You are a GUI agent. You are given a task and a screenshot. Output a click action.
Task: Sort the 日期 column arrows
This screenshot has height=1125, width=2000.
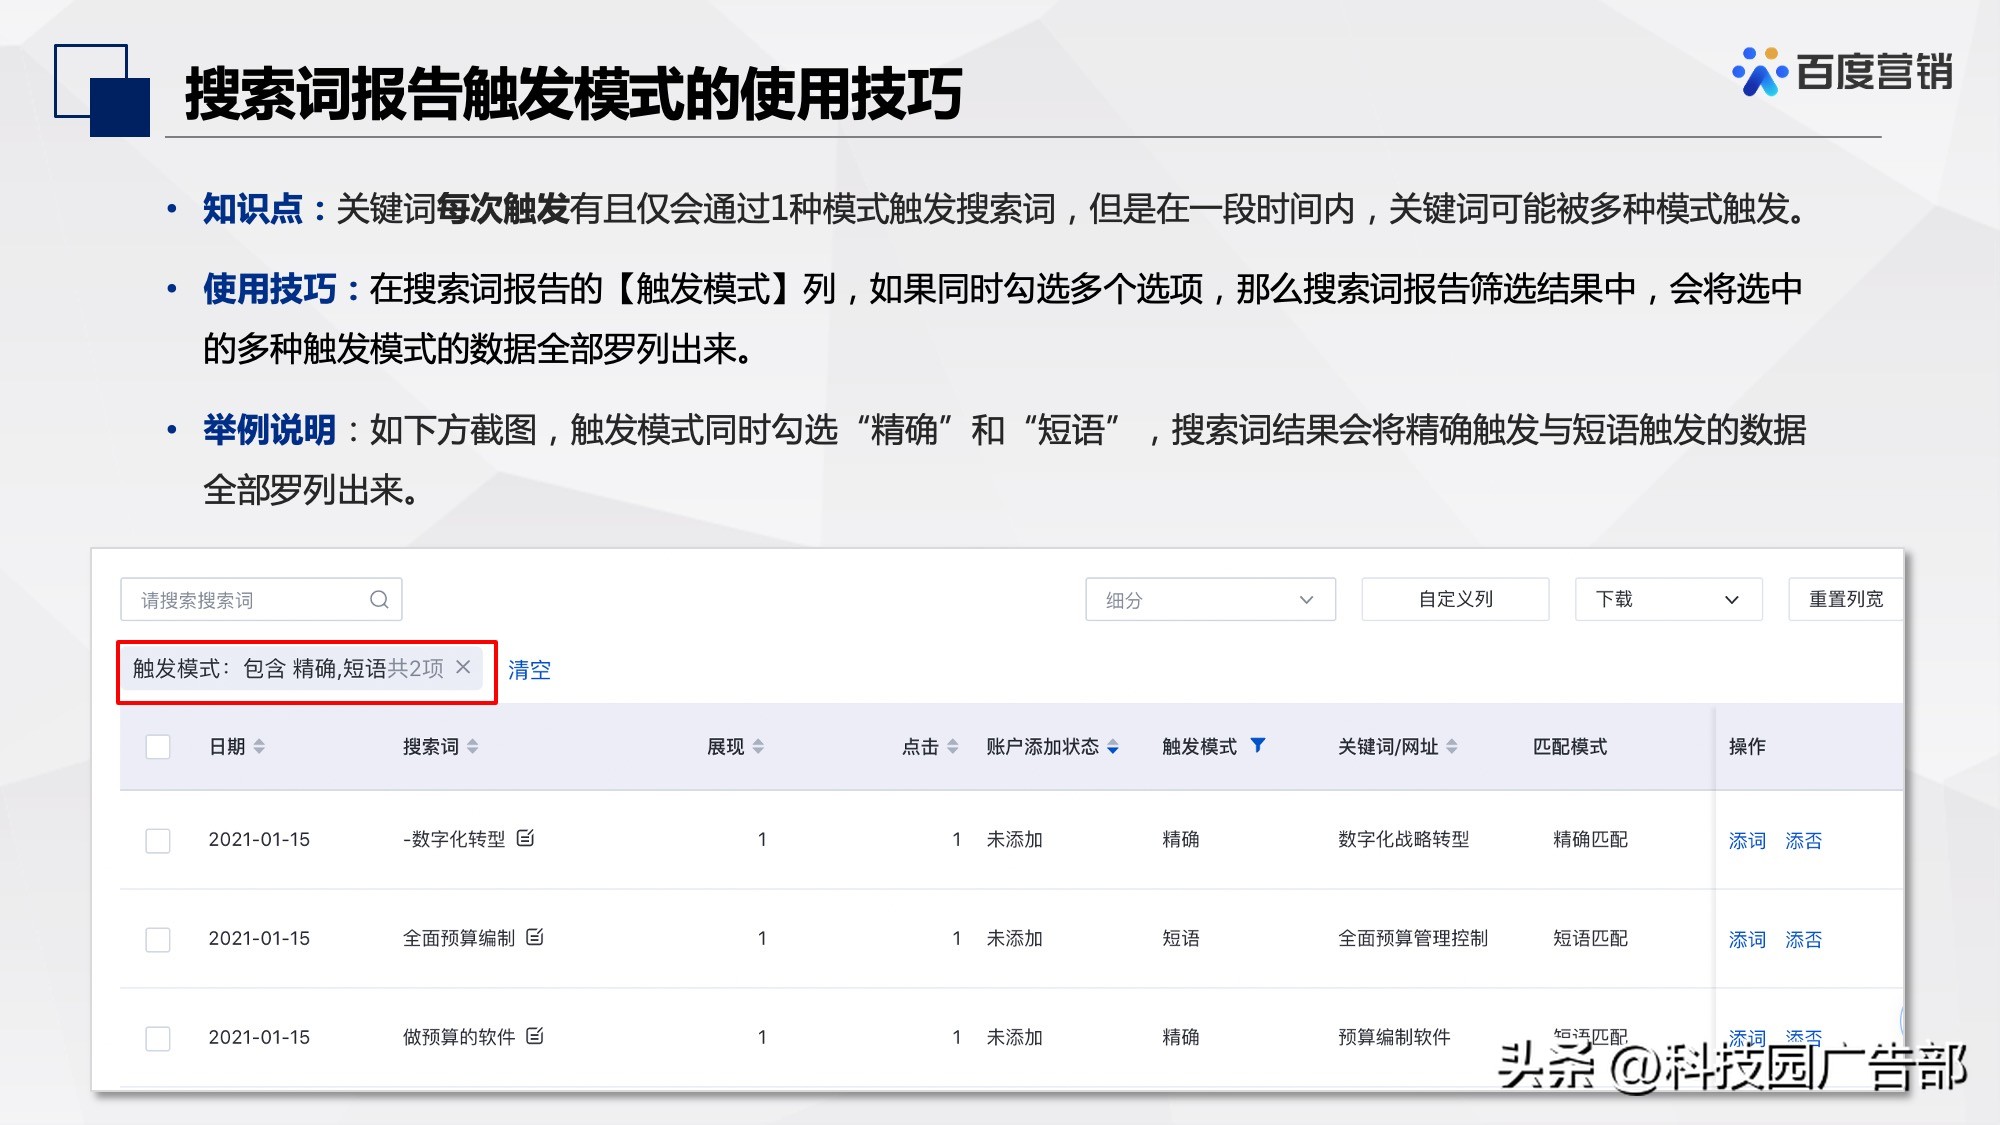tap(260, 745)
